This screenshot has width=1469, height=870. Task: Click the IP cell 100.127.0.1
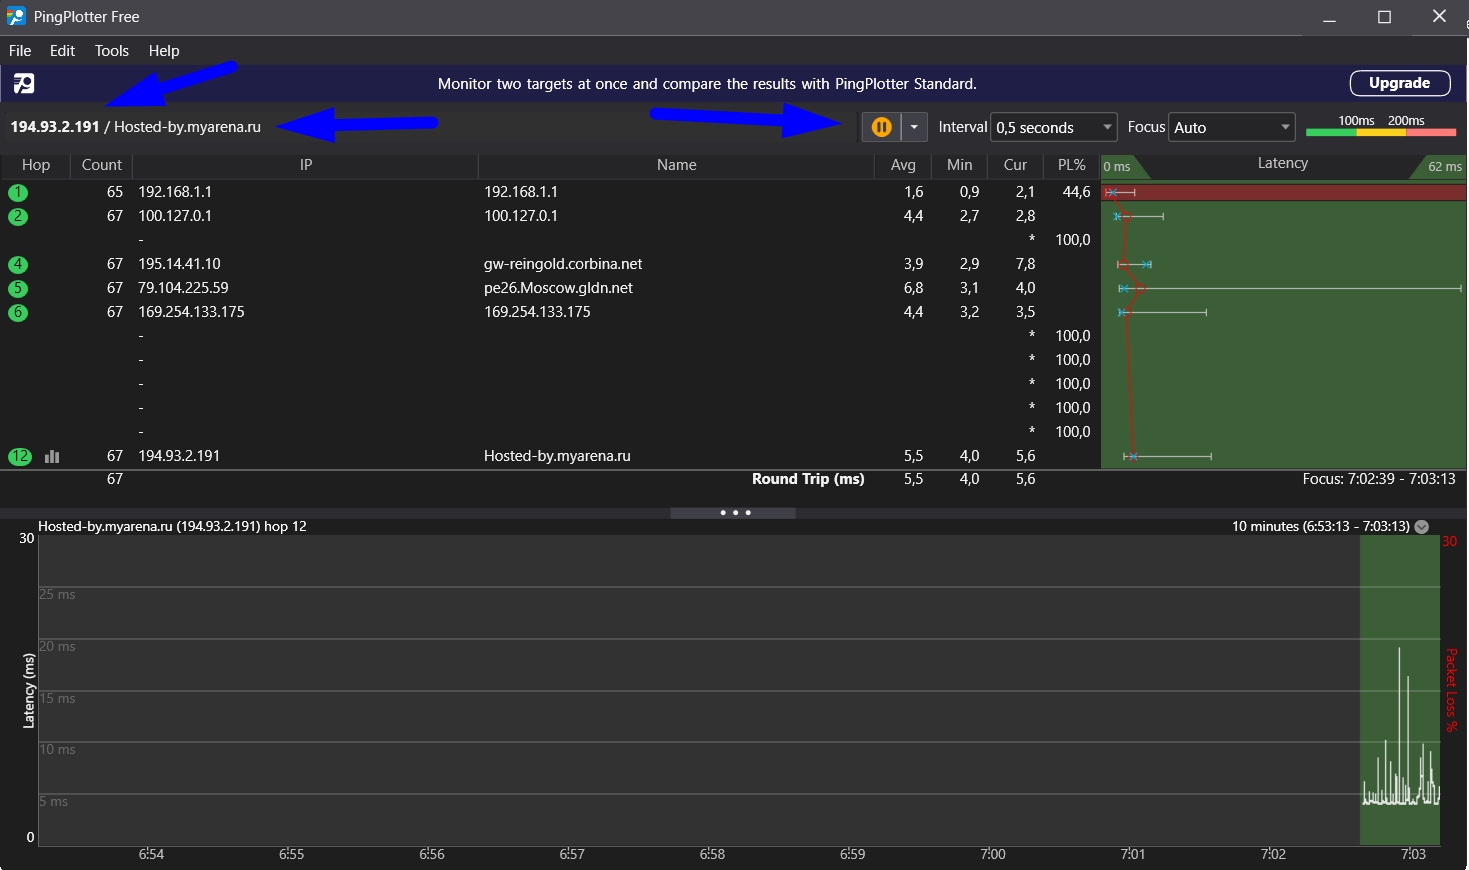click(175, 216)
